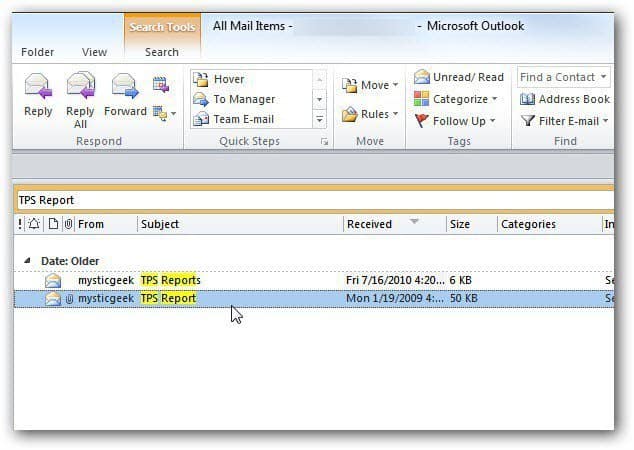Click the Quick Steps scroll down arrow
Image resolution: width=634 pixels, height=450 pixels.
(319, 99)
